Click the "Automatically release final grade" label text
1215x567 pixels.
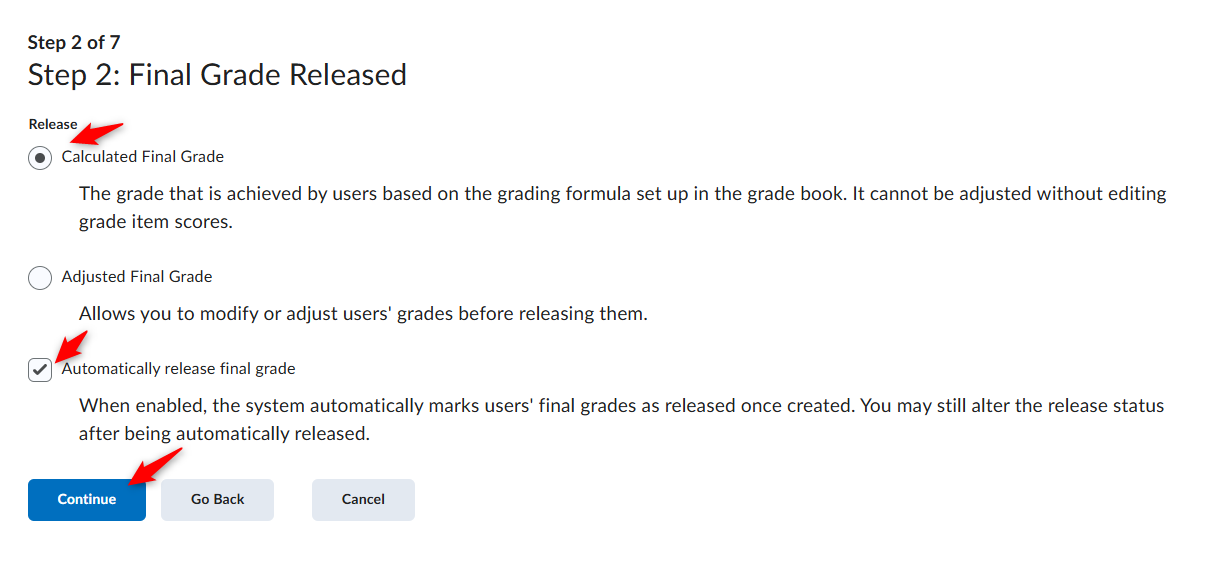pos(179,369)
